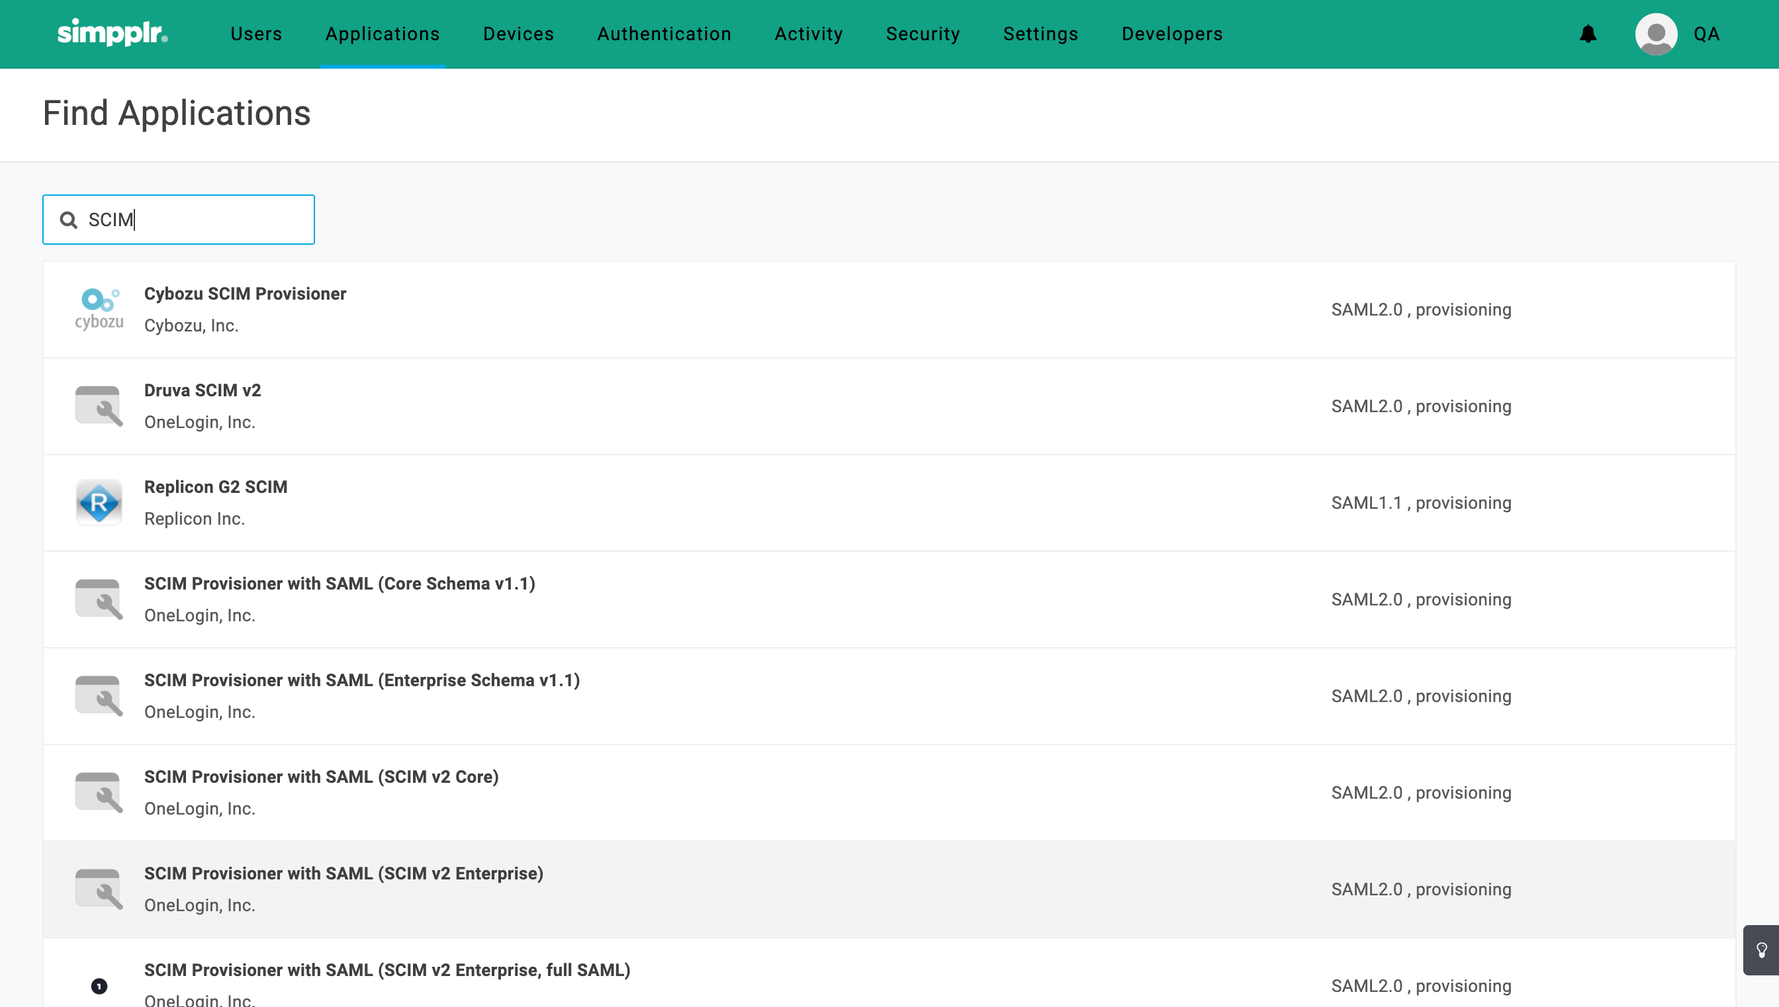Screen dimensions: 1779x1007
Task: Click the Druva SCIM v2 app icon
Action: click(x=99, y=406)
